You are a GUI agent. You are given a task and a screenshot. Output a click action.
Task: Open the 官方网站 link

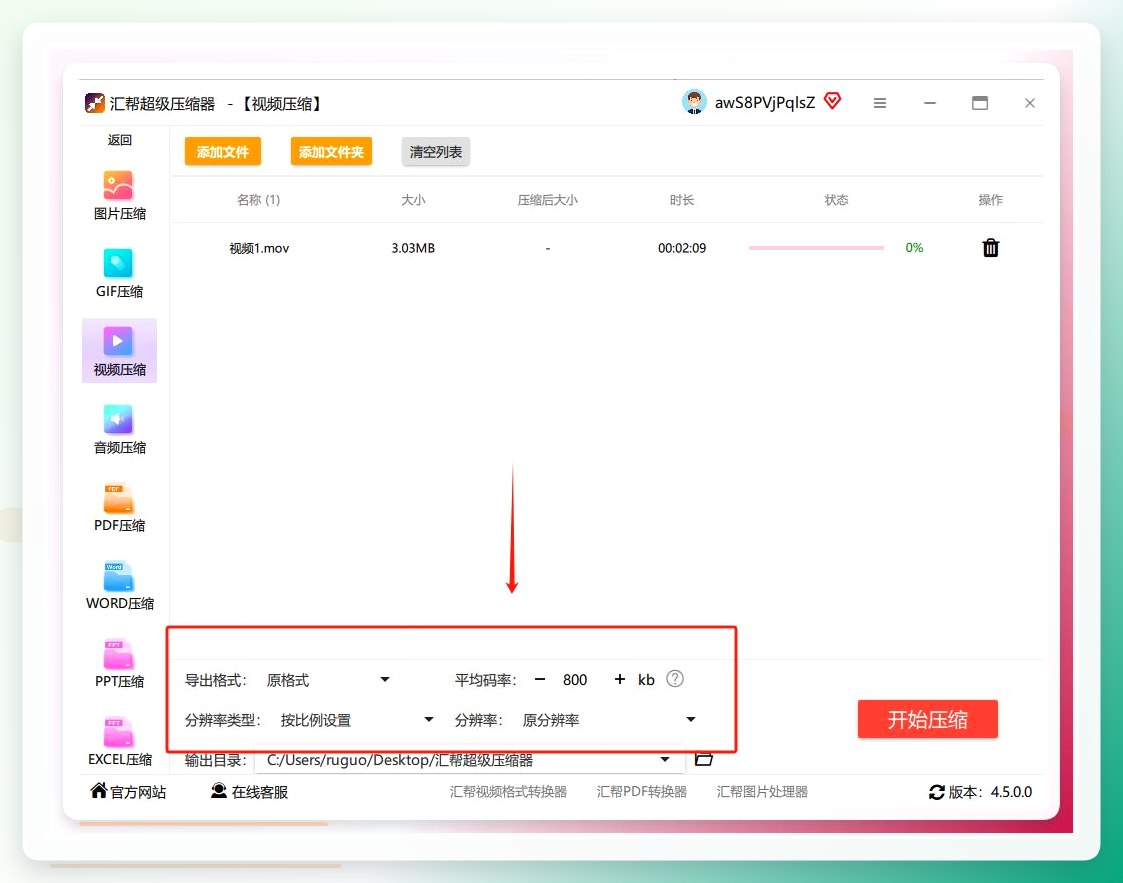[128, 791]
